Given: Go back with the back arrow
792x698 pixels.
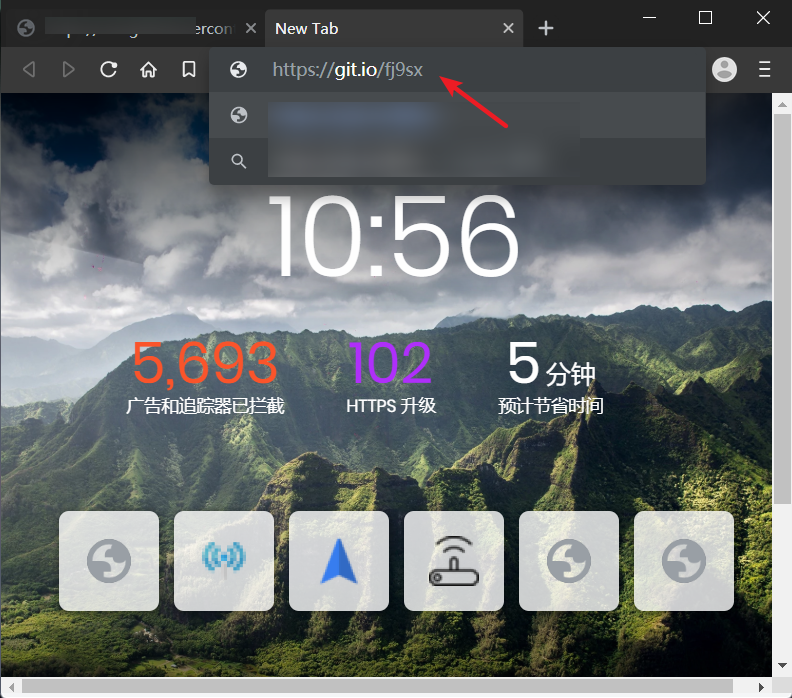Looking at the screenshot, I should [x=29, y=69].
